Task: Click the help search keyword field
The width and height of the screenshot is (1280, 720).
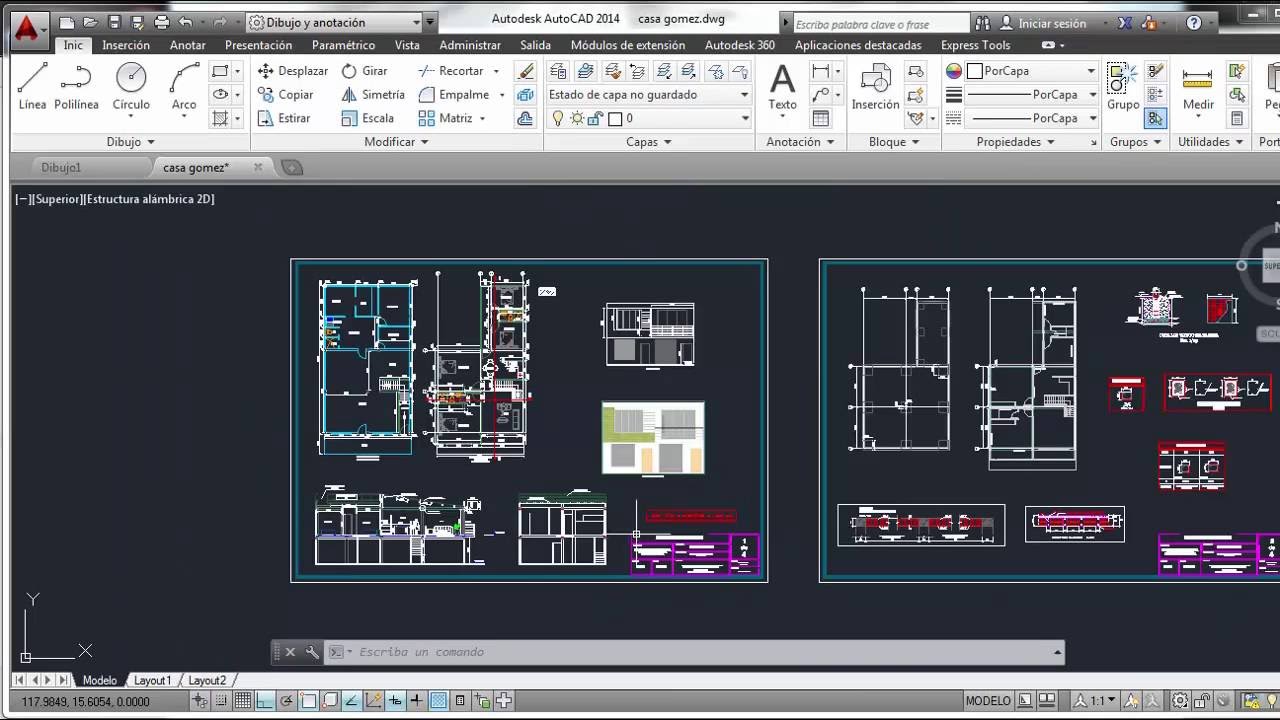Action: pos(880,23)
